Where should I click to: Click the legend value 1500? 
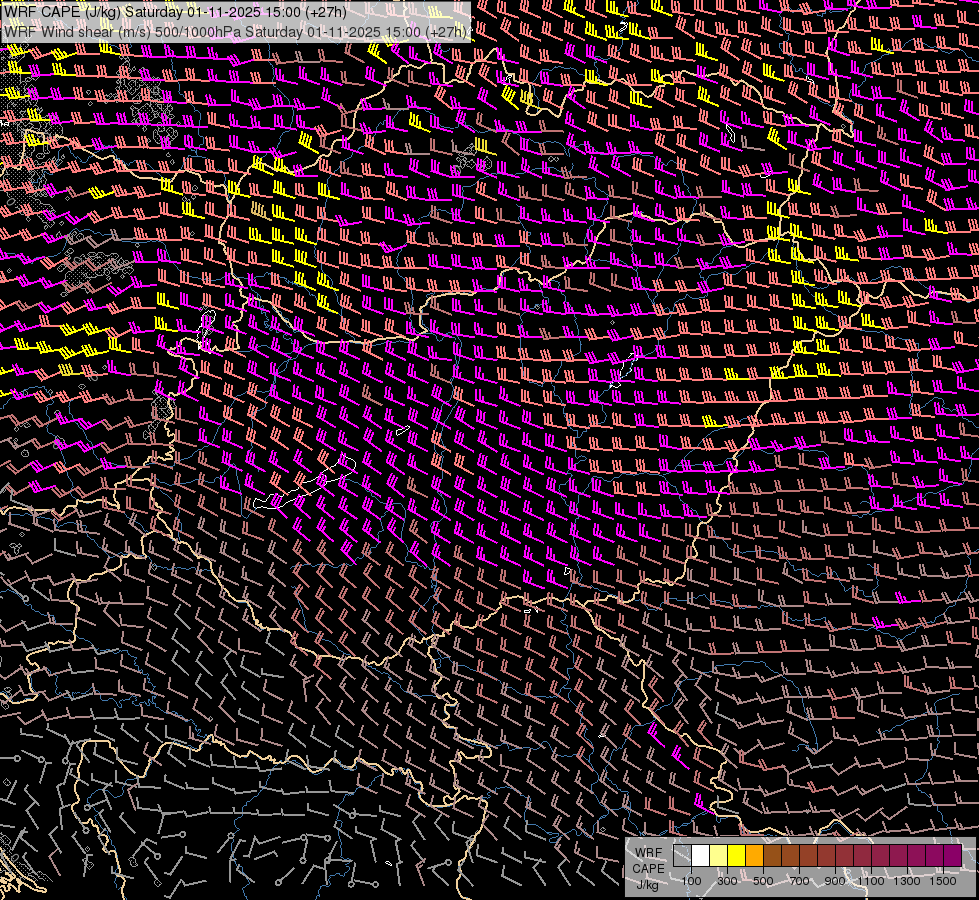tap(943, 881)
